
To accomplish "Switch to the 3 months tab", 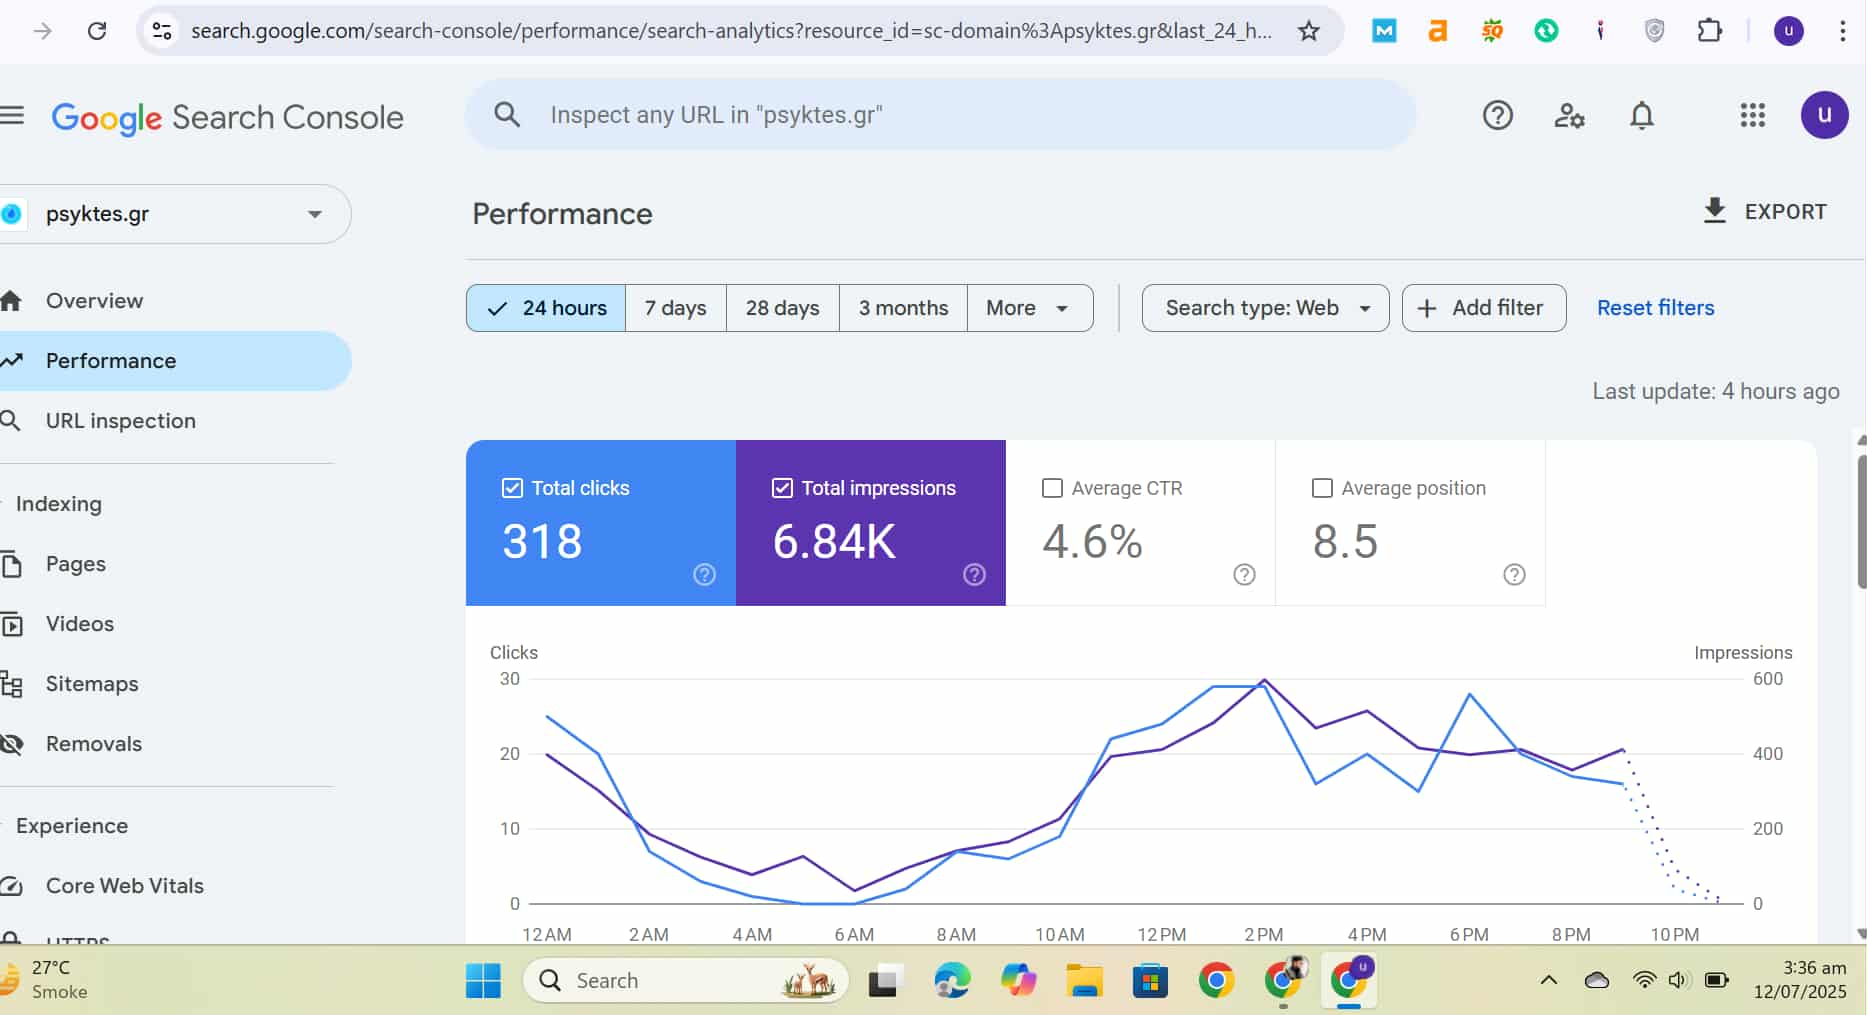I will click(902, 308).
